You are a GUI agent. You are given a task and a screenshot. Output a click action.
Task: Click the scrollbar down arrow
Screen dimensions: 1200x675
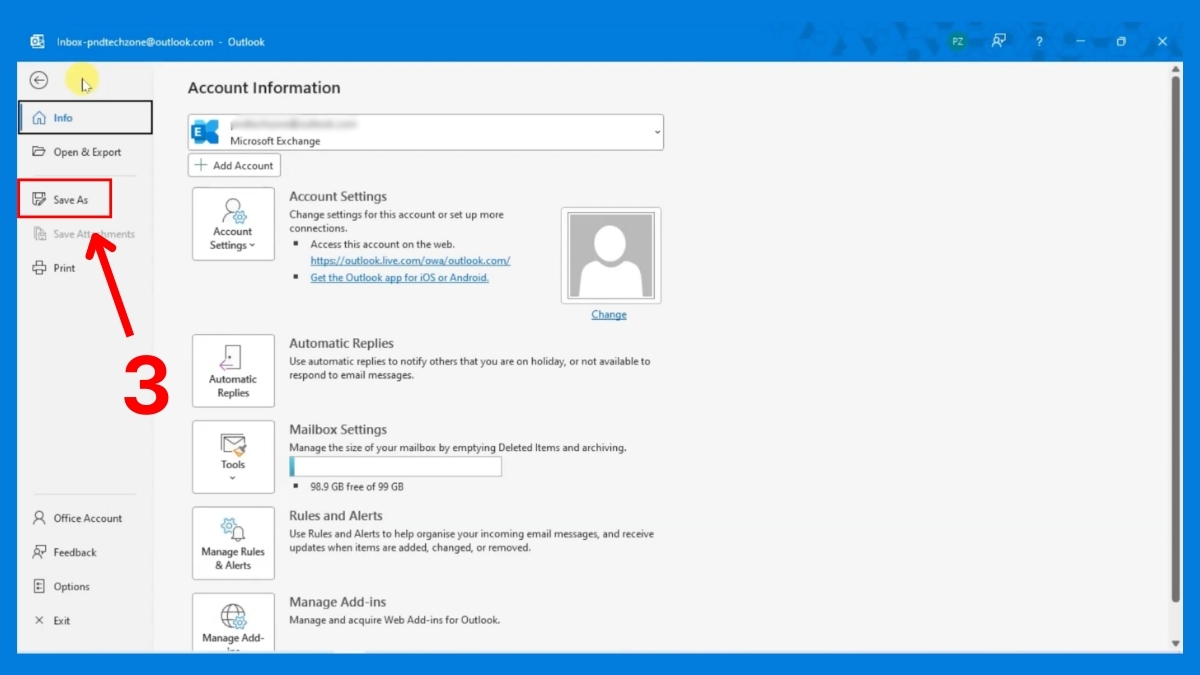(x=1175, y=643)
